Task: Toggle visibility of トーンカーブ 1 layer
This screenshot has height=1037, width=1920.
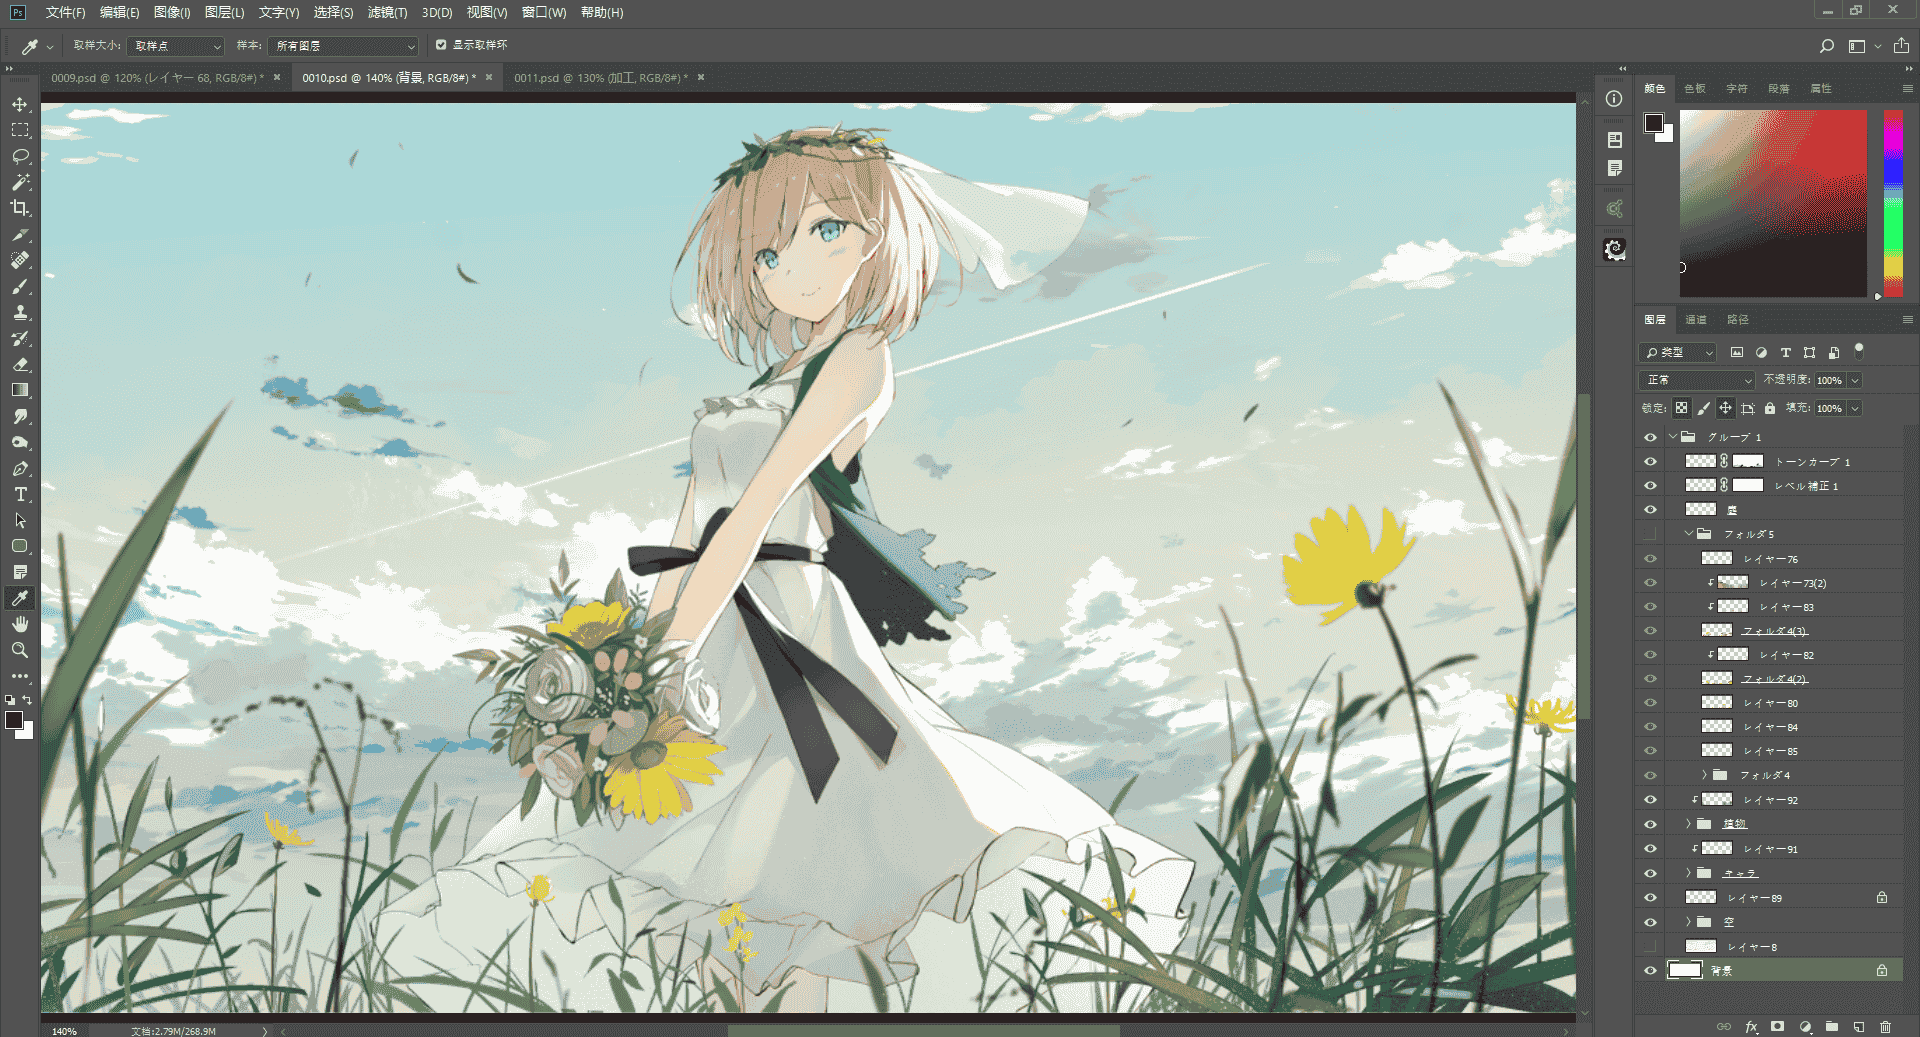Action: (1650, 461)
